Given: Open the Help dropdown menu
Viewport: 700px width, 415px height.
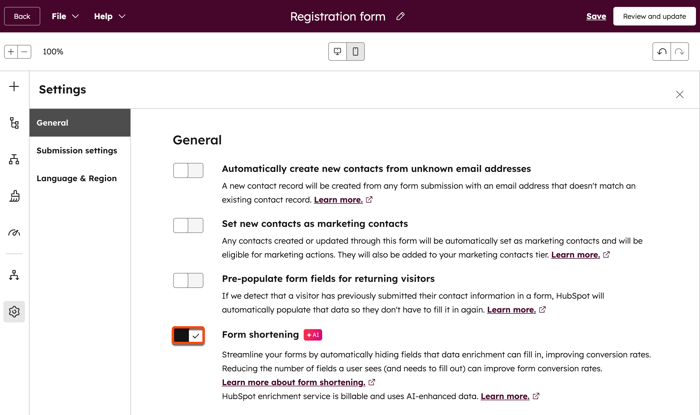Looking at the screenshot, I should click(109, 16).
